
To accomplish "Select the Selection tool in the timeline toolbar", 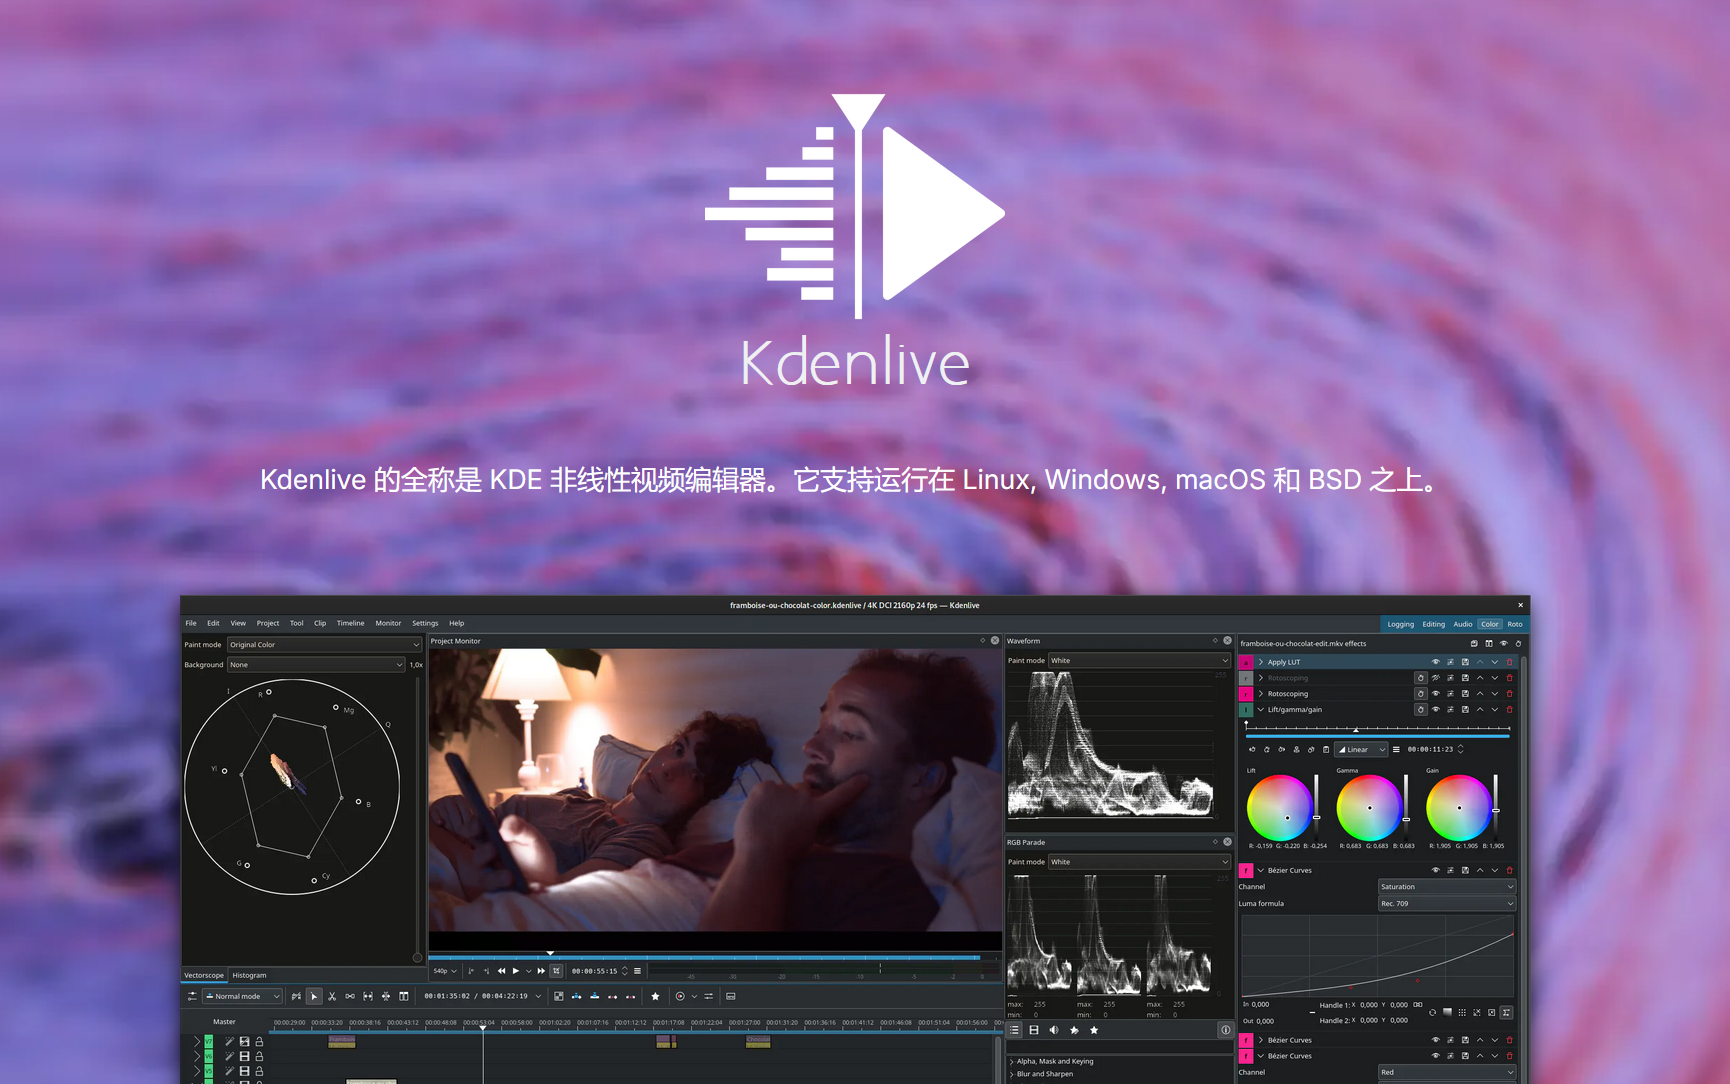I will click(313, 996).
